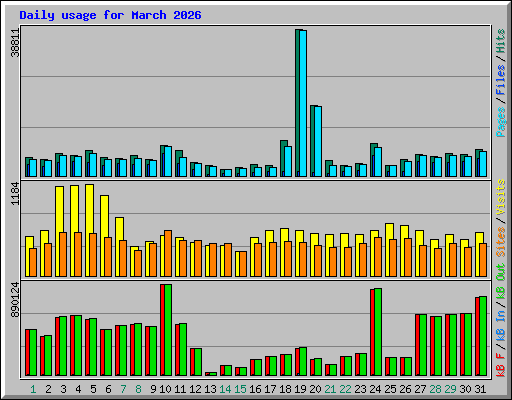Click day label 30 on x-axis
The height and width of the screenshot is (400, 512).
coord(465,389)
